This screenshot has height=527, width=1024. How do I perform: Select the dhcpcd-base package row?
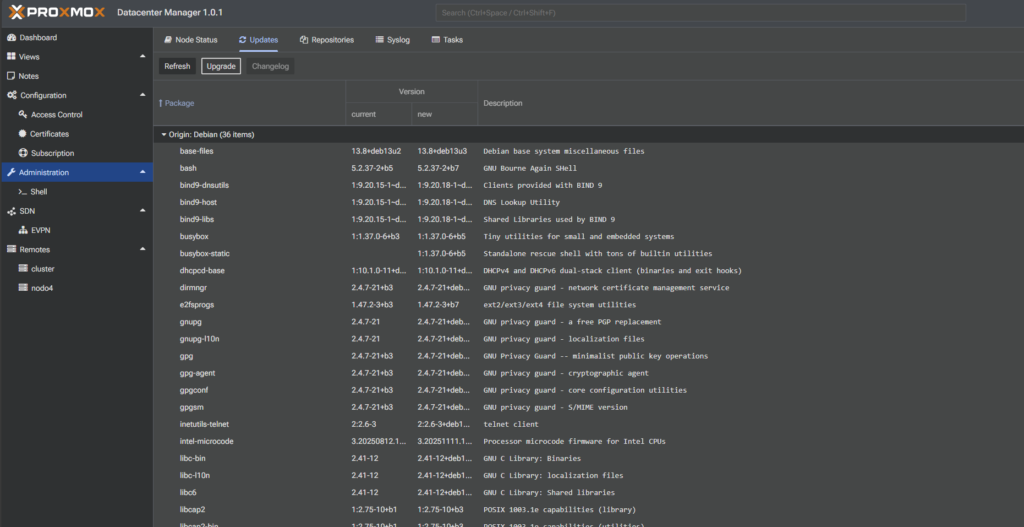[x=588, y=270]
